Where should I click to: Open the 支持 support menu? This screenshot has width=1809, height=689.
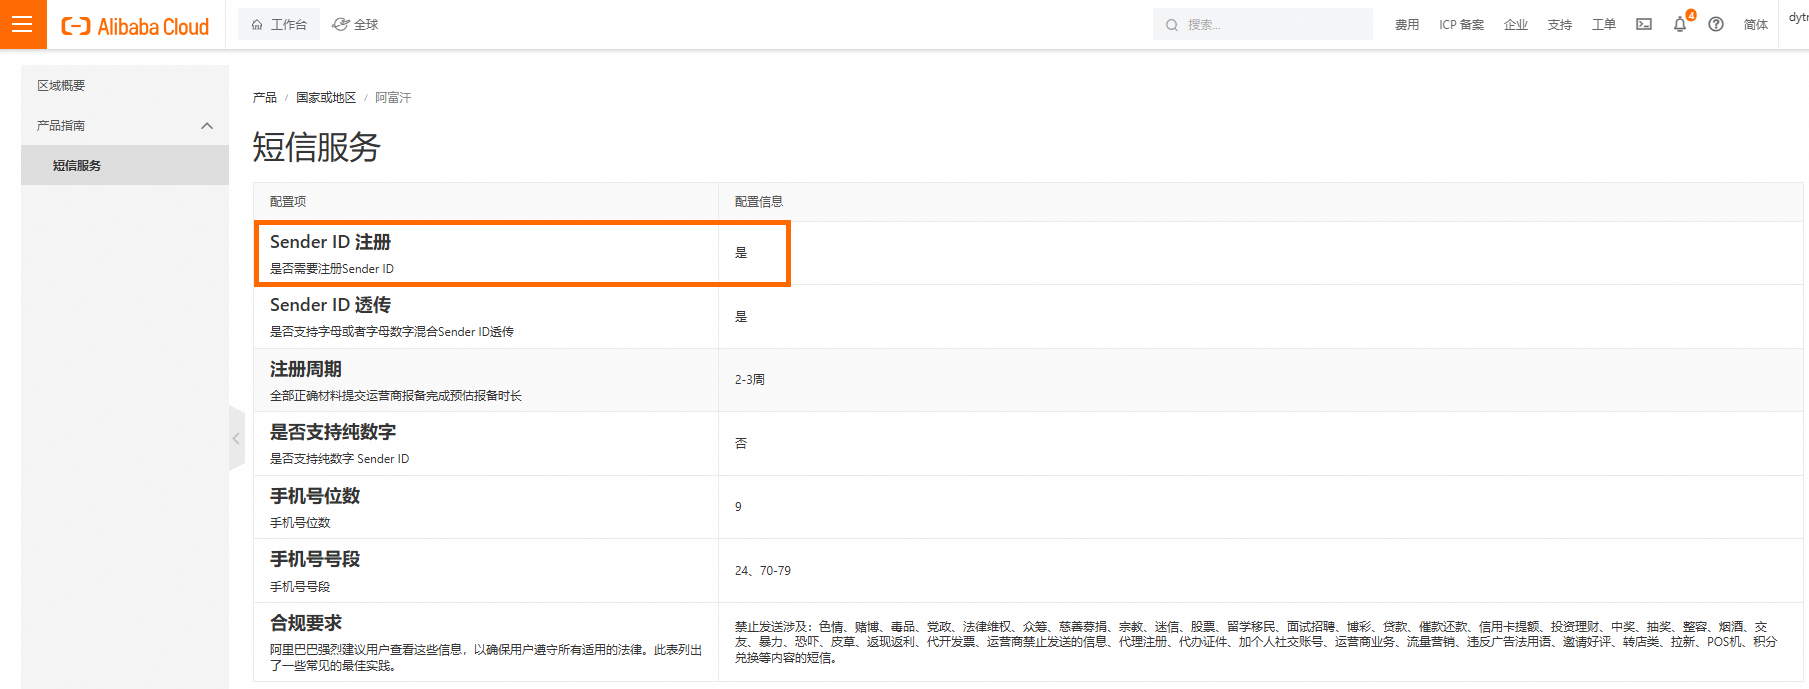coord(1560,25)
